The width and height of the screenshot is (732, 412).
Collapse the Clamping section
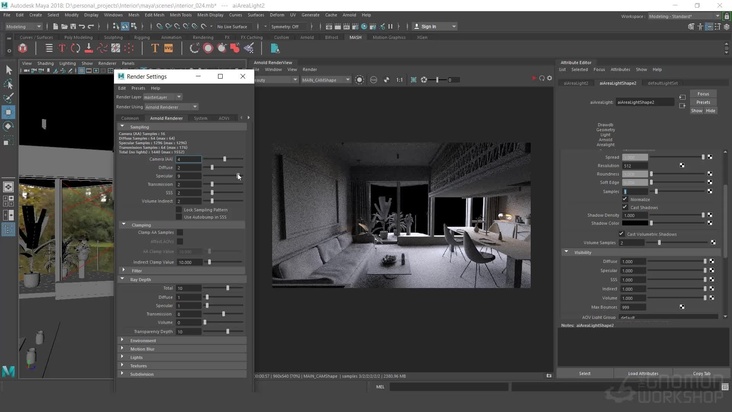click(x=124, y=224)
